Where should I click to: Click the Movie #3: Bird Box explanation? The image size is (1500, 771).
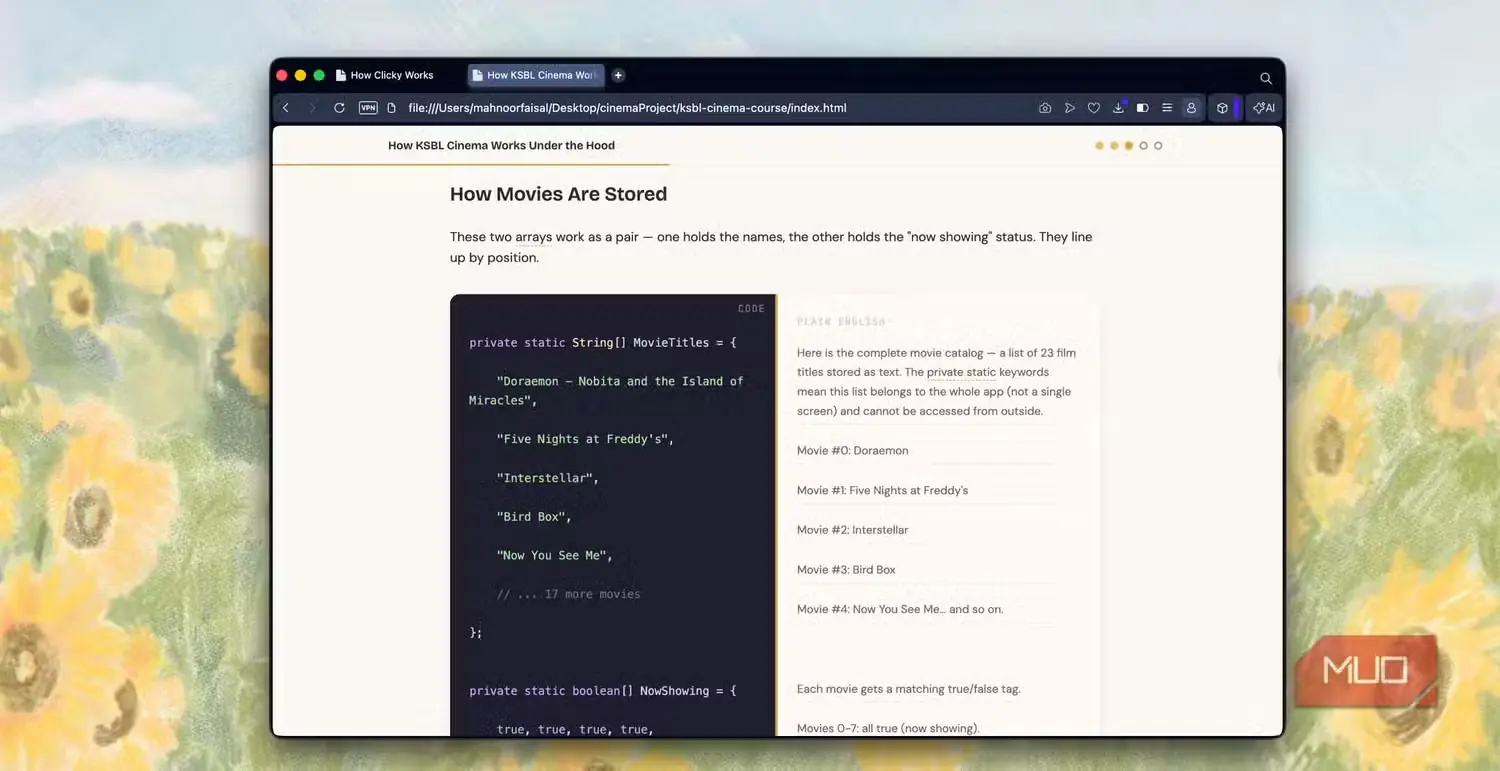tap(846, 570)
